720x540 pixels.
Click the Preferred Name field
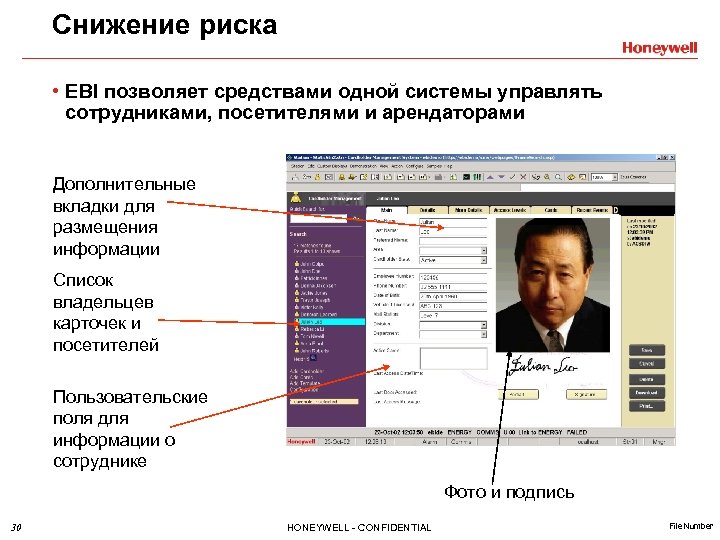(453, 241)
